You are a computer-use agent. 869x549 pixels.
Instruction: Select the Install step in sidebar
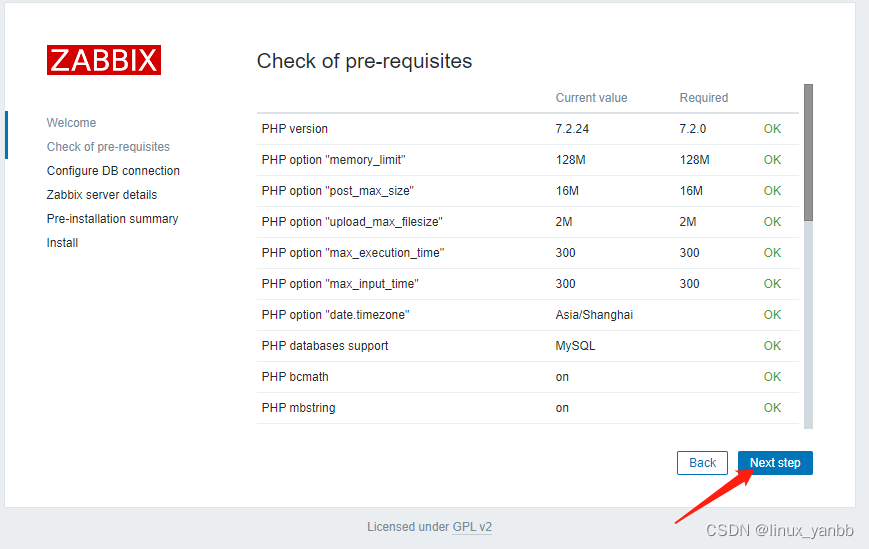tap(62, 243)
